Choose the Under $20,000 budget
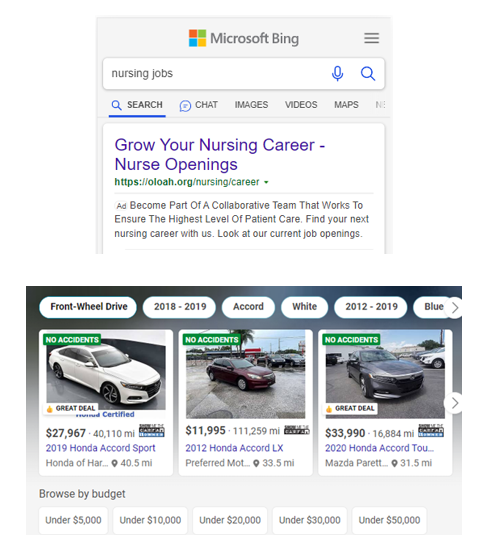The width and height of the screenshot is (487, 552). [x=230, y=520]
